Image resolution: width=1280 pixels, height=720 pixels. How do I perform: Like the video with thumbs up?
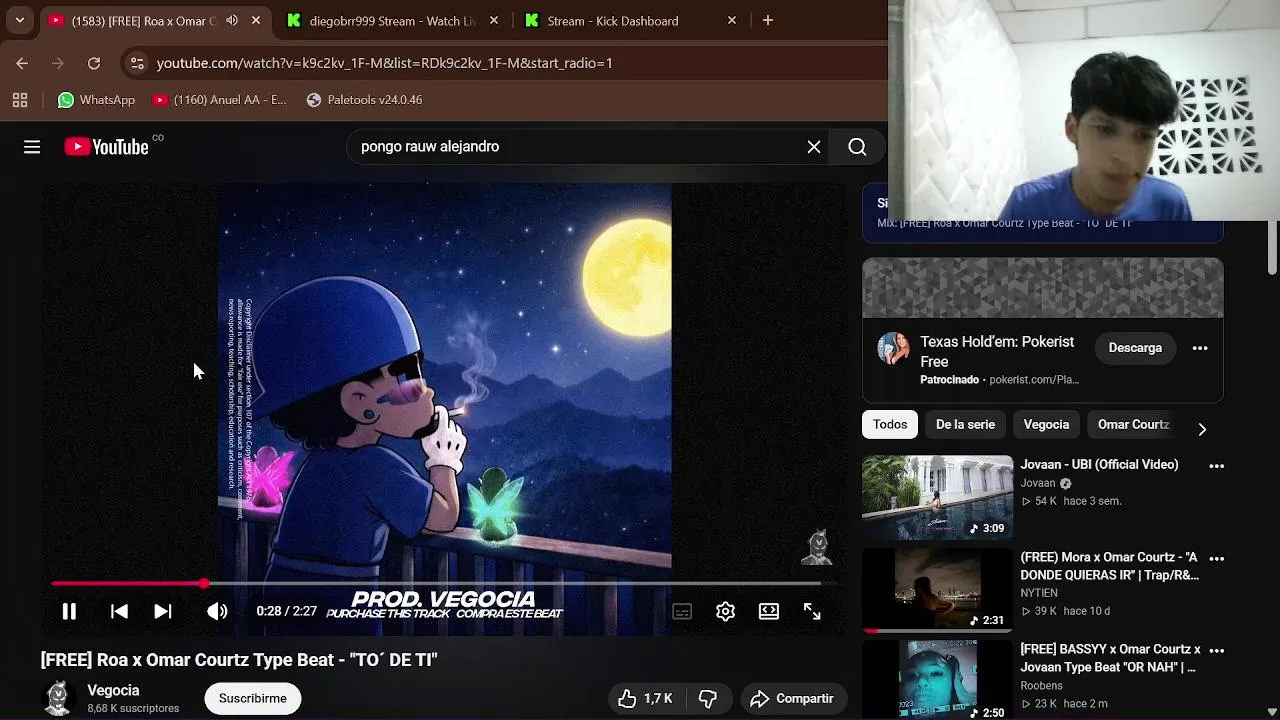click(x=645, y=698)
